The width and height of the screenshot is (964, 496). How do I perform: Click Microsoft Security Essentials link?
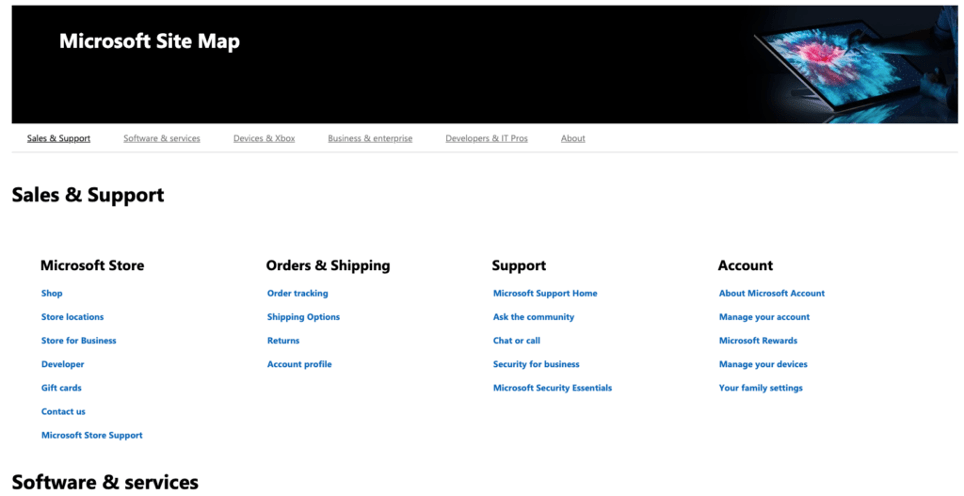click(x=553, y=388)
